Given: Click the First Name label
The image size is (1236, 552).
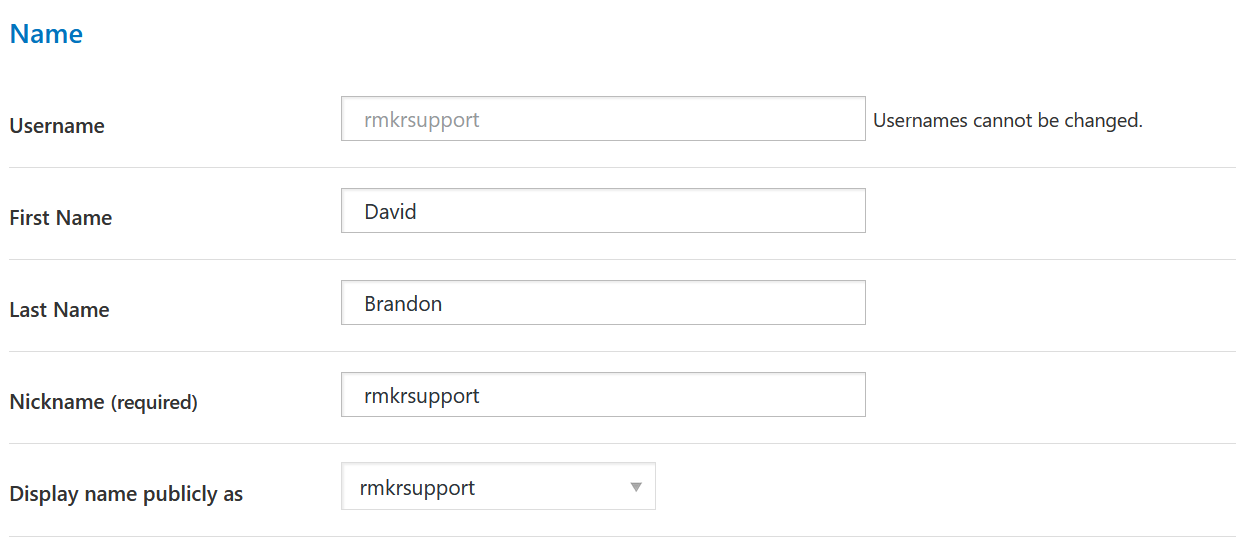Looking at the screenshot, I should (x=61, y=218).
